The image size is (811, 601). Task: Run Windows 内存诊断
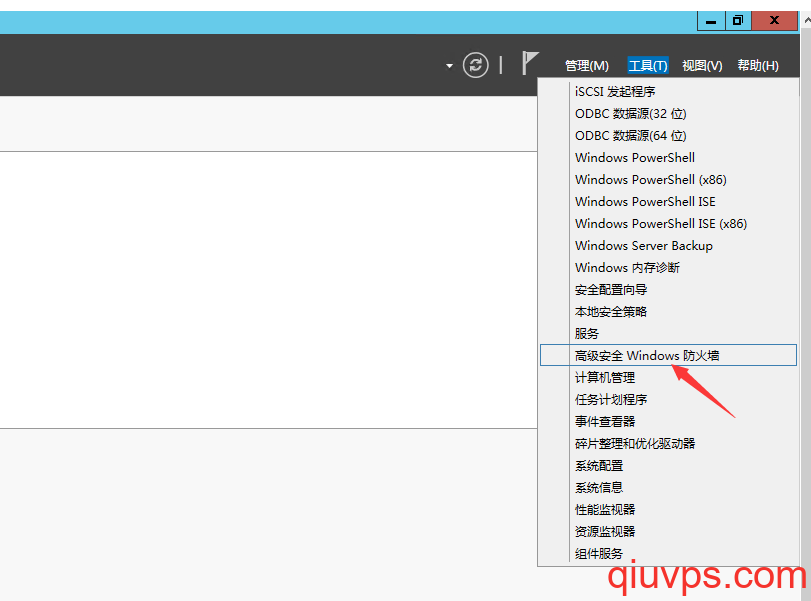tap(668, 267)
